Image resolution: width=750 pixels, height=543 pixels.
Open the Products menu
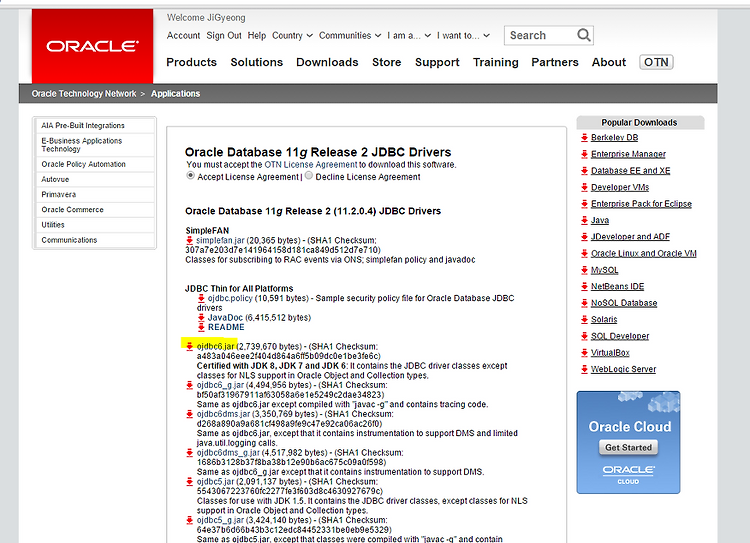coord(191,62)
